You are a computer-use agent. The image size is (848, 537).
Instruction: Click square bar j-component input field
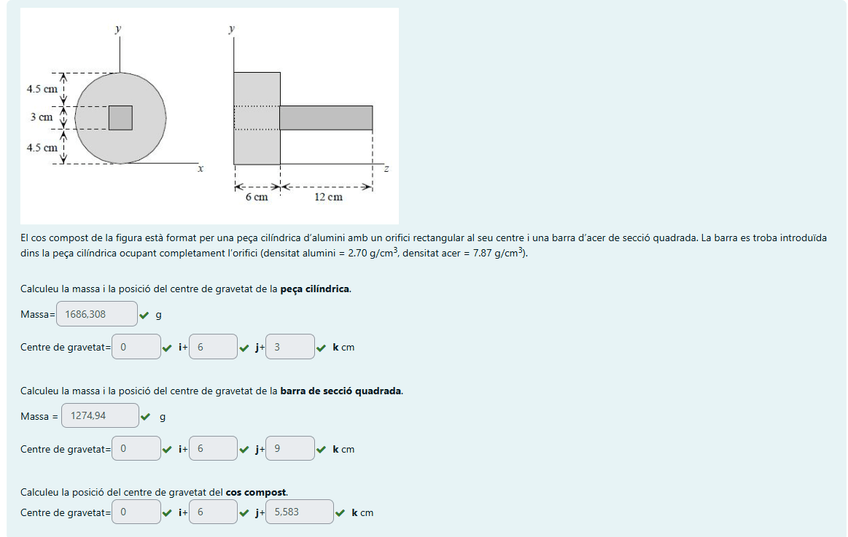point(212,450)
